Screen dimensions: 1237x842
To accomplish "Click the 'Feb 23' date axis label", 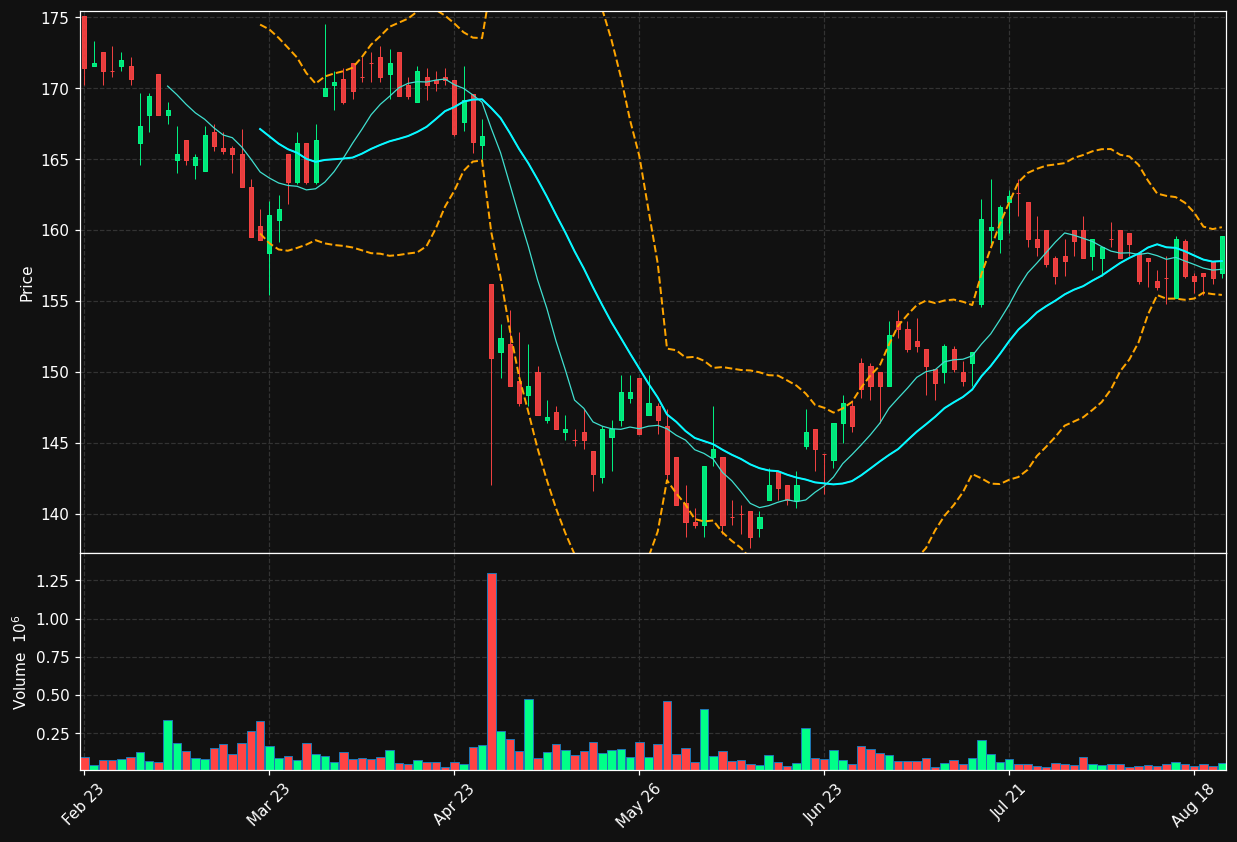I will click(x=83, y=803).
